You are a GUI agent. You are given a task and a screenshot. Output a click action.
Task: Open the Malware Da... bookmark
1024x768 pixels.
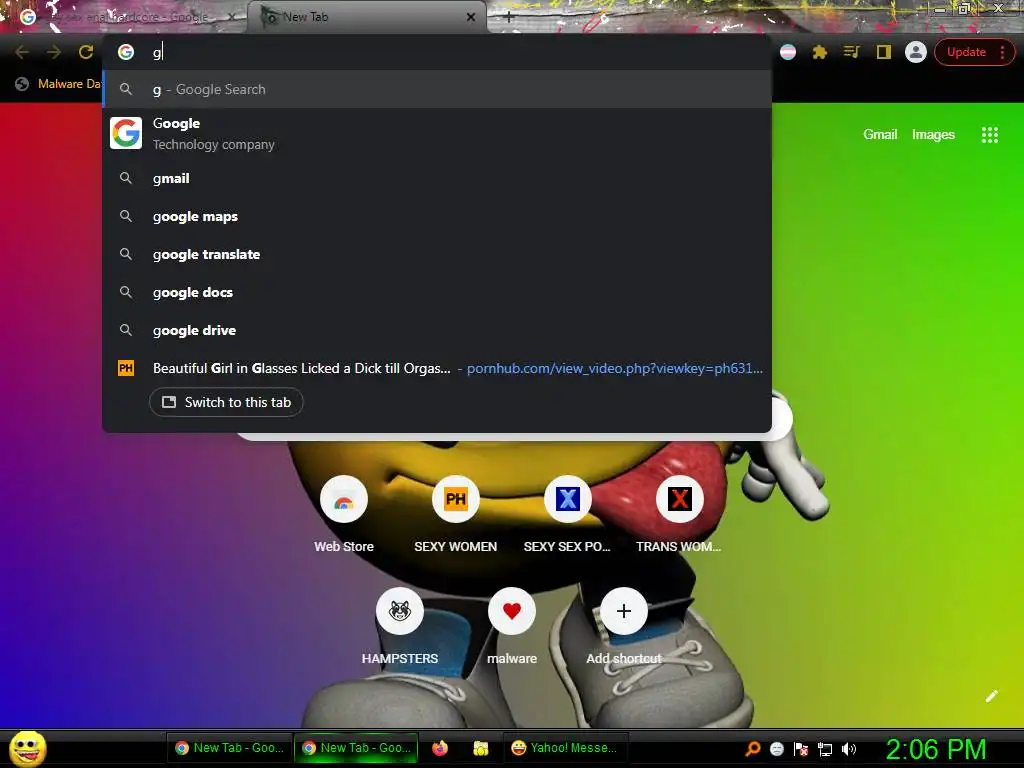59,84
